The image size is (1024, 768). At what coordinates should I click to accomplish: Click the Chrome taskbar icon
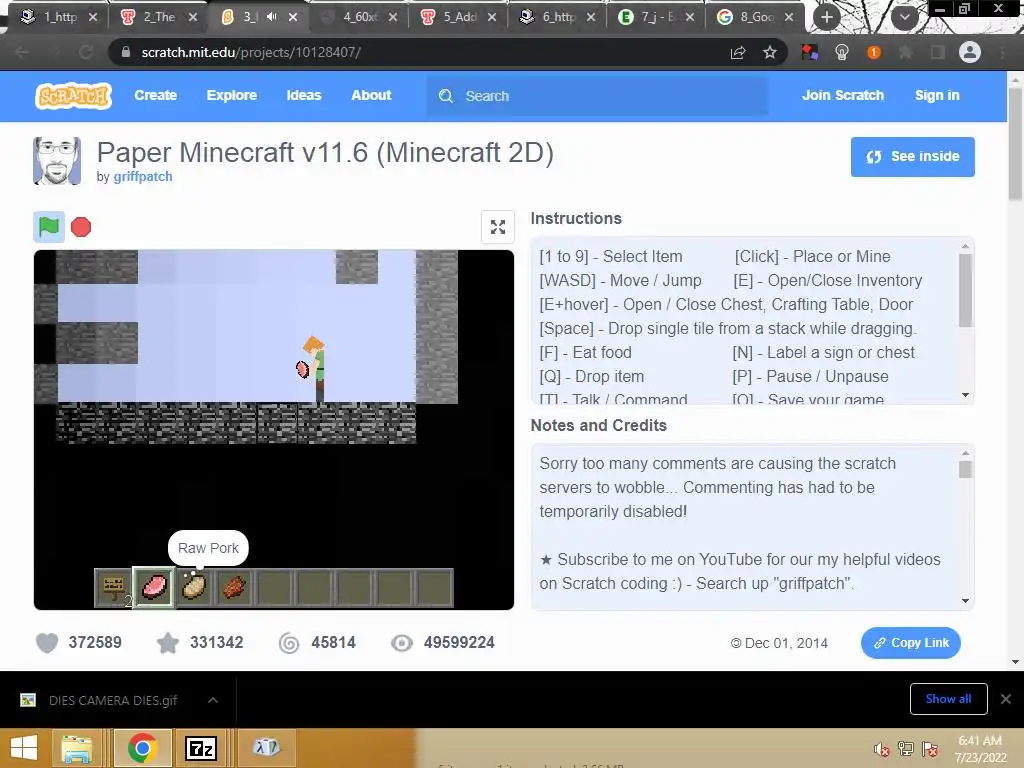pyautogui.click(x=142, y=748)
